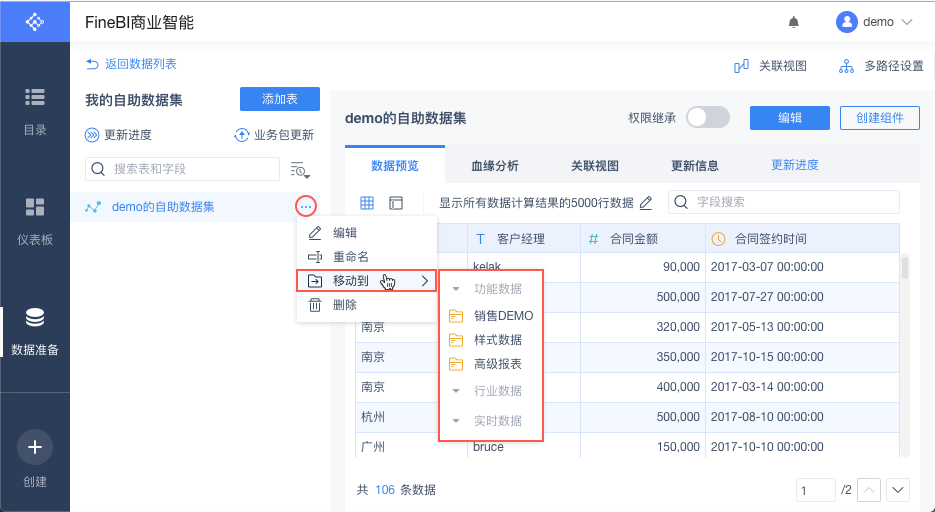Click the 字段搜索 field search box
935x512 pixels.
point(785,202)
